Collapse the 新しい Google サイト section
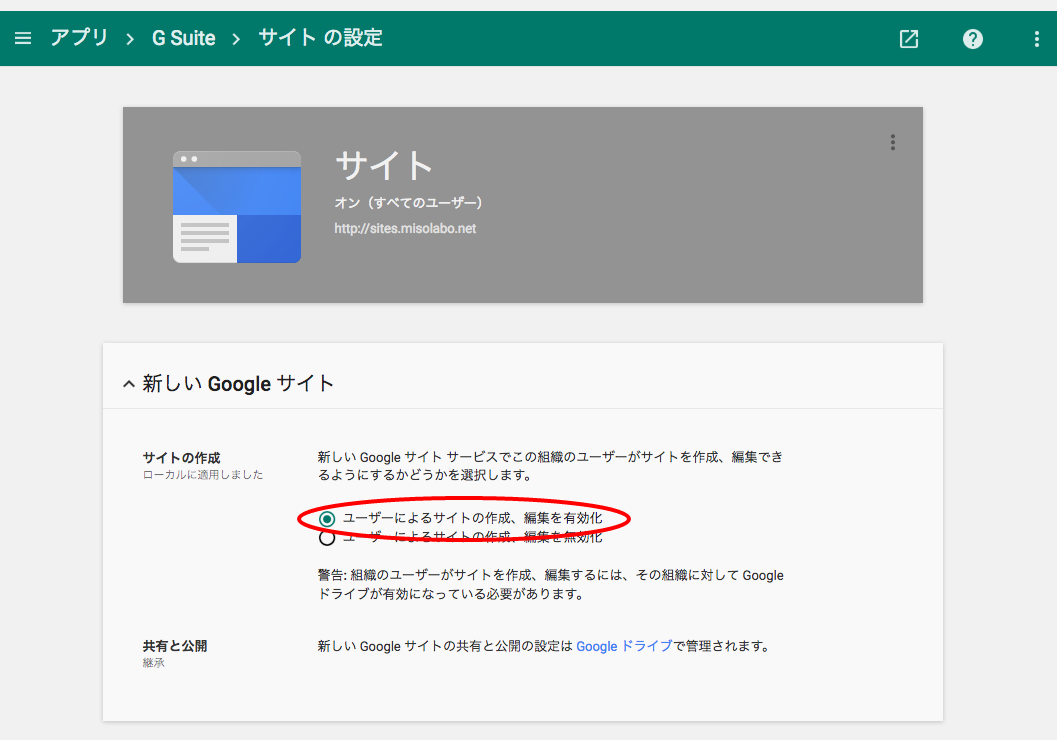This screenshot has width=1057, height=740. point(129,384)
